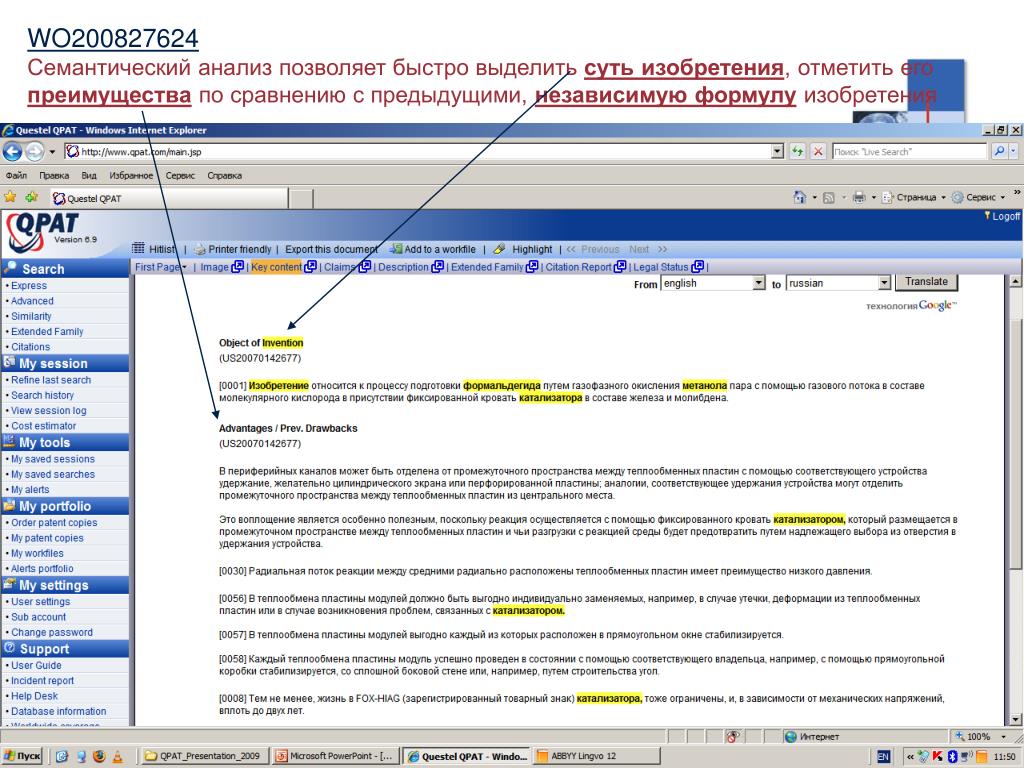Click the Highlight marker icon
1024x768 pixels.
click(x=500, y=249)
